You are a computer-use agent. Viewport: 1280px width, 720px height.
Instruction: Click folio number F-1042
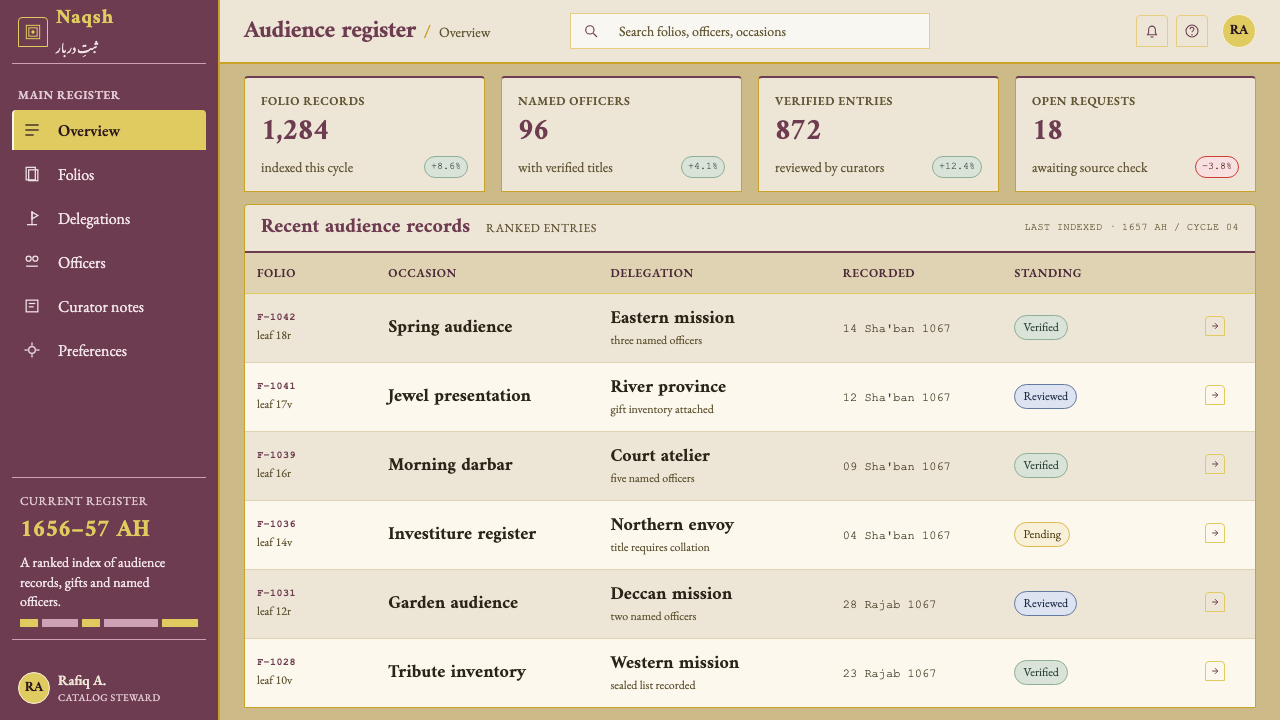[276, 317]
